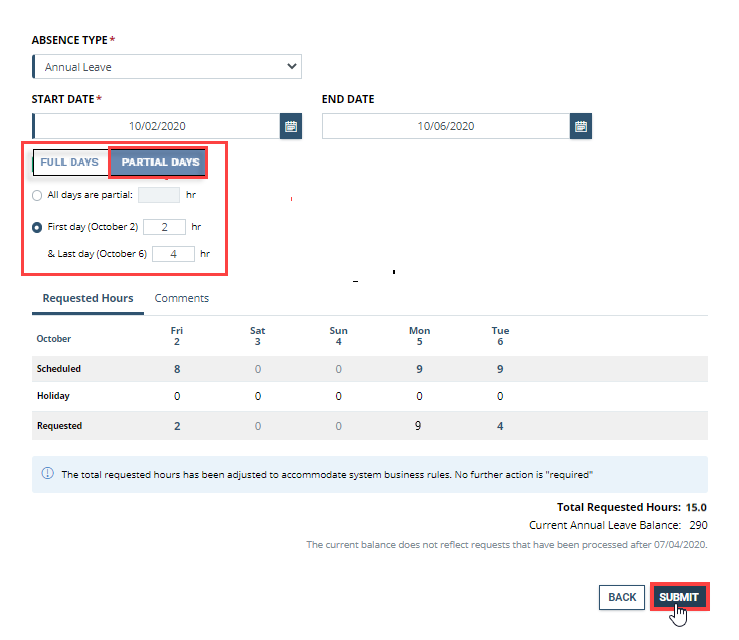This screenshot has width=739, height=640.
Task: Click the Holiday row label
Action: (x=53, y=396)
